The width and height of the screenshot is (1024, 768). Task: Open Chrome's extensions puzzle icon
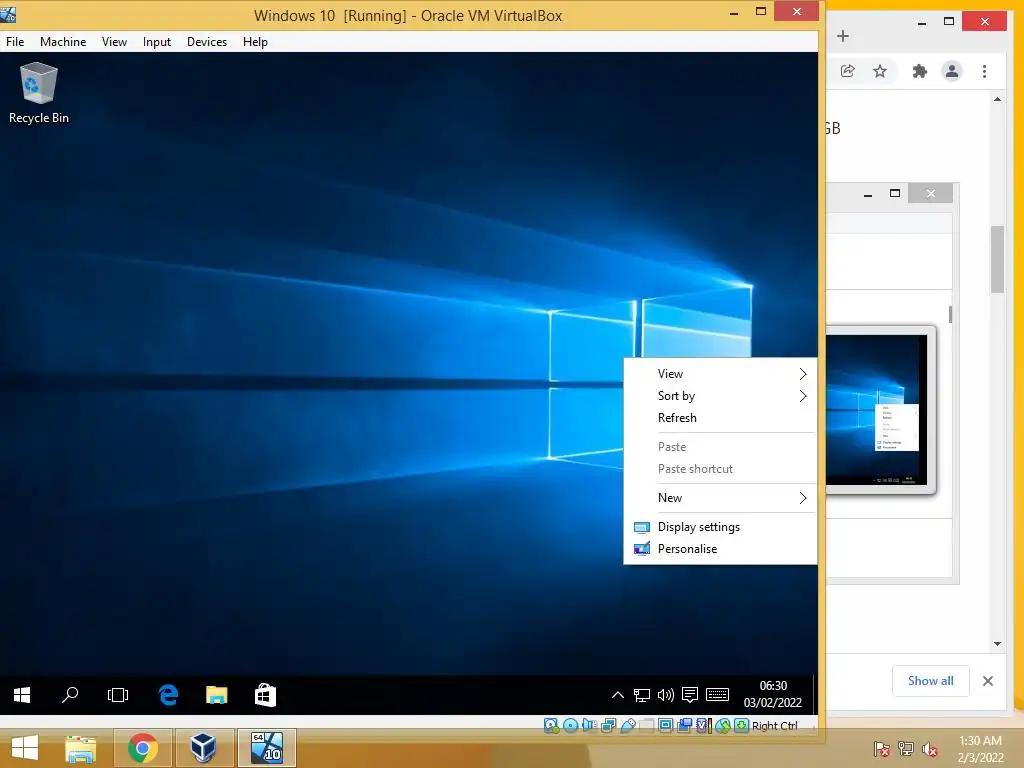pyautogui.click(x=920, y=71)
